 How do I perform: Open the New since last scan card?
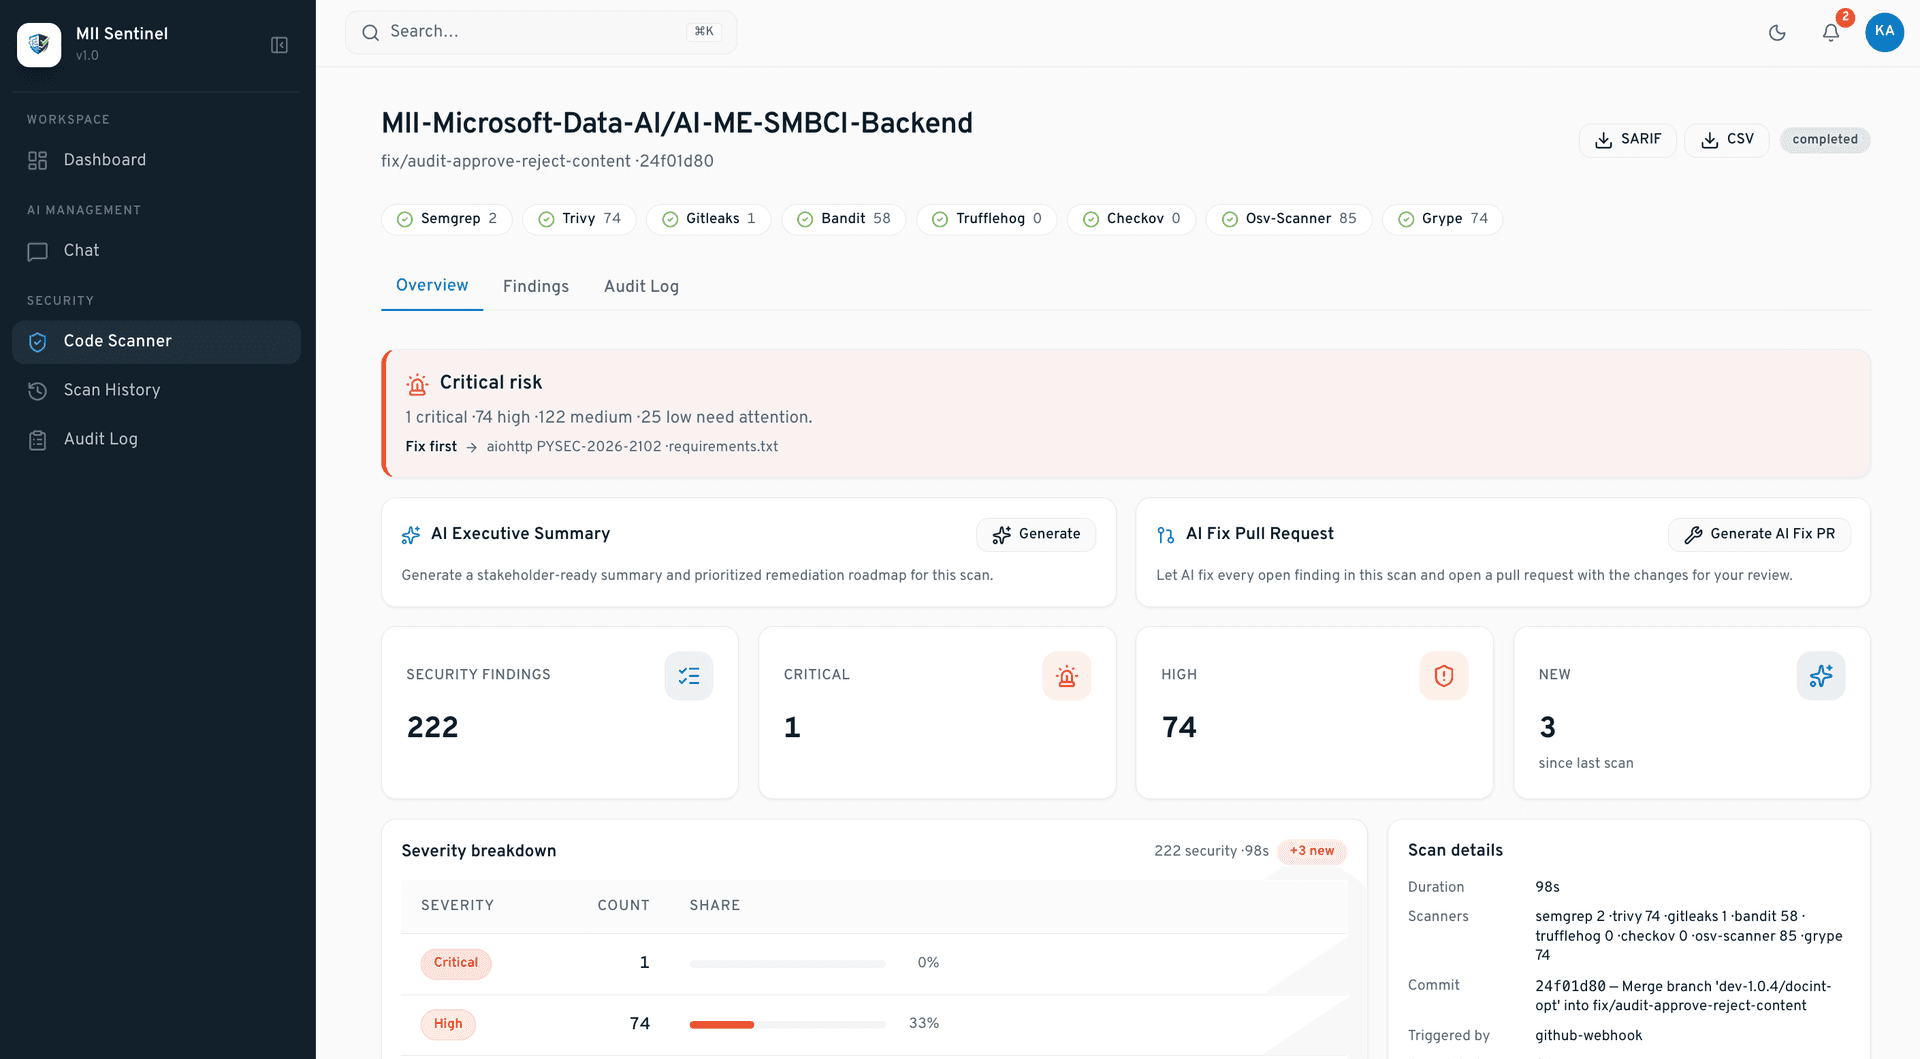point(1692,713)
